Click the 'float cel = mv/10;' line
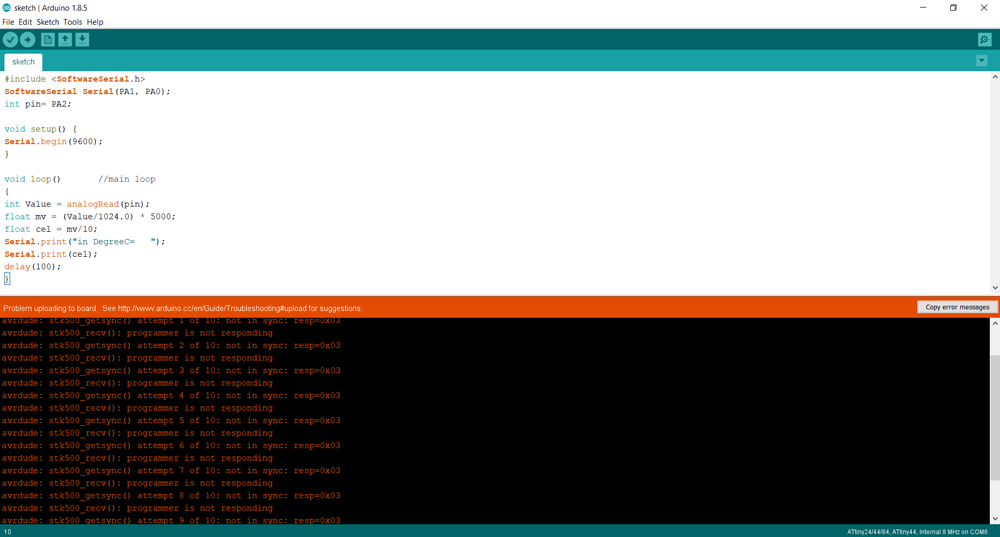The height and width of the screenshot is (537, 1000). [x=50, y=229]
